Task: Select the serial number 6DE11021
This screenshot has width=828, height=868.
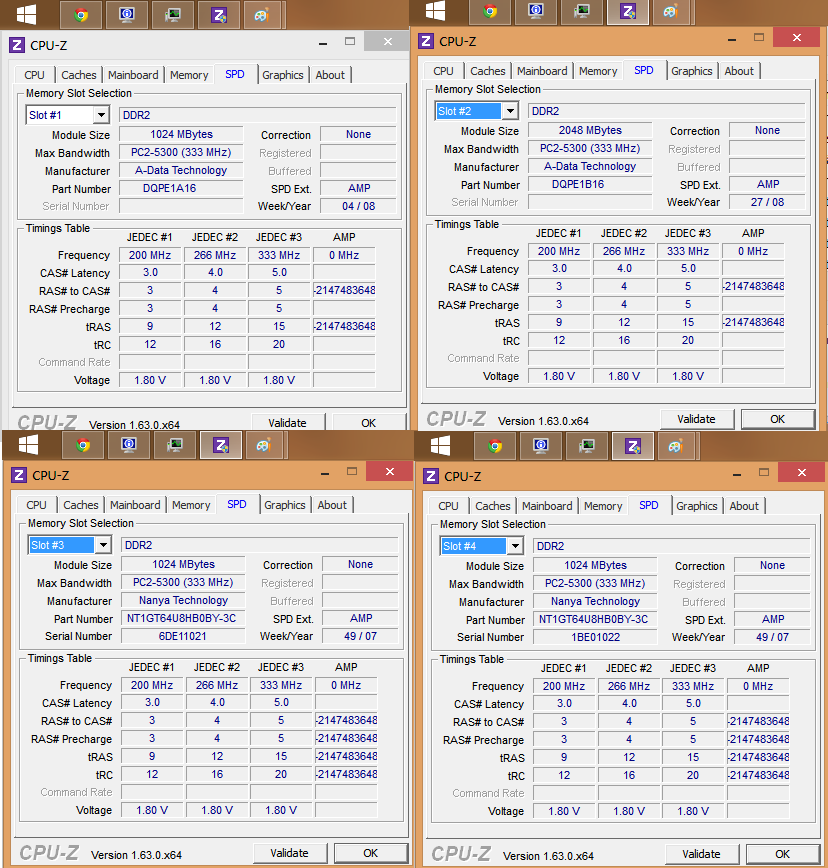Action: pyautogui.click(x=183, y=636)
